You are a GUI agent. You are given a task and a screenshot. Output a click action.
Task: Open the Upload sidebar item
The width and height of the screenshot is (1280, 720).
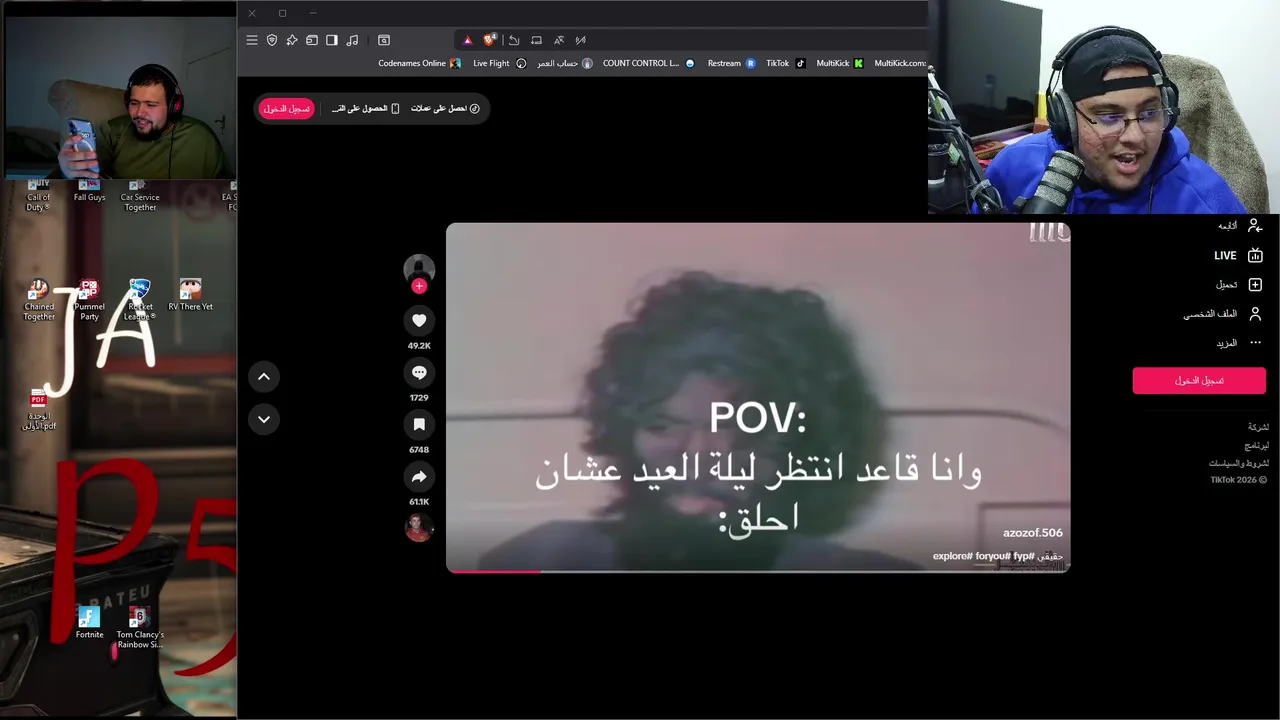[x=1240, y=285]
